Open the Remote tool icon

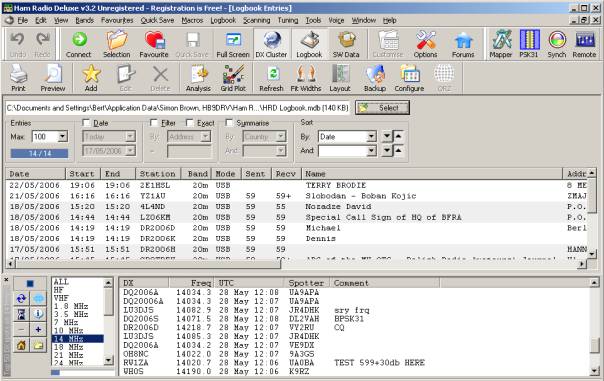click(584, 45)
